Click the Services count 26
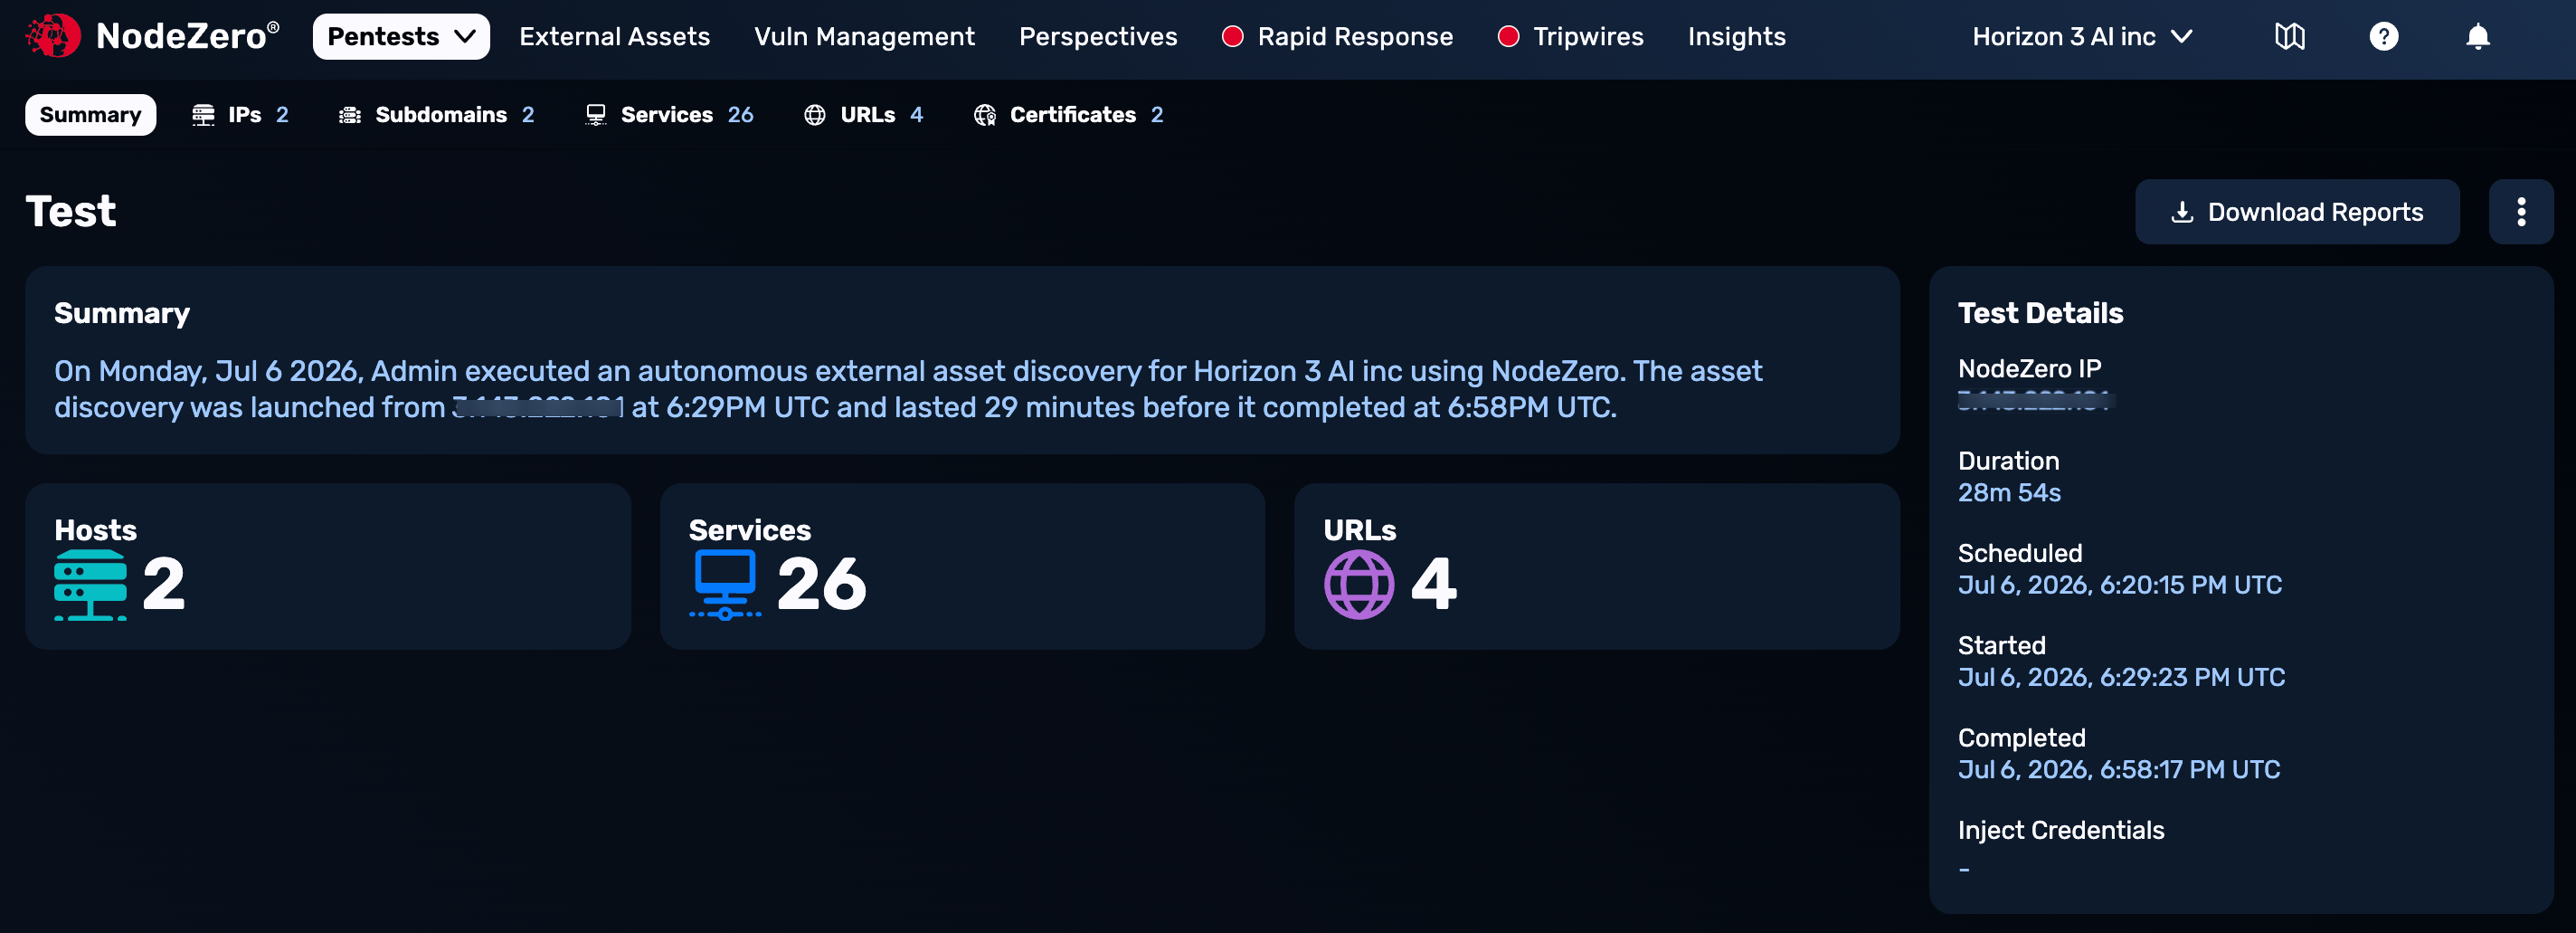Viewport: 2576px width, 933px height. click(822, 584)
